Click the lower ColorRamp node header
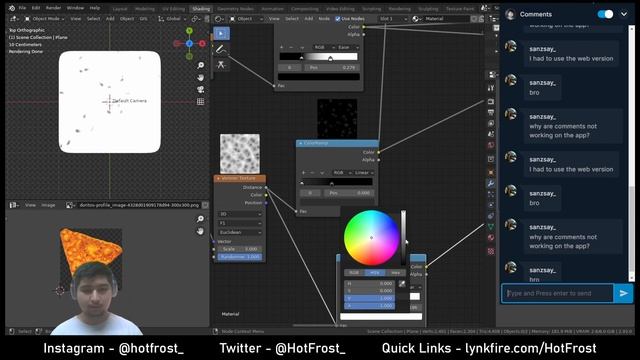Image resolution: width=640 pixels, height=360 pixels. [x=338, y=143]
